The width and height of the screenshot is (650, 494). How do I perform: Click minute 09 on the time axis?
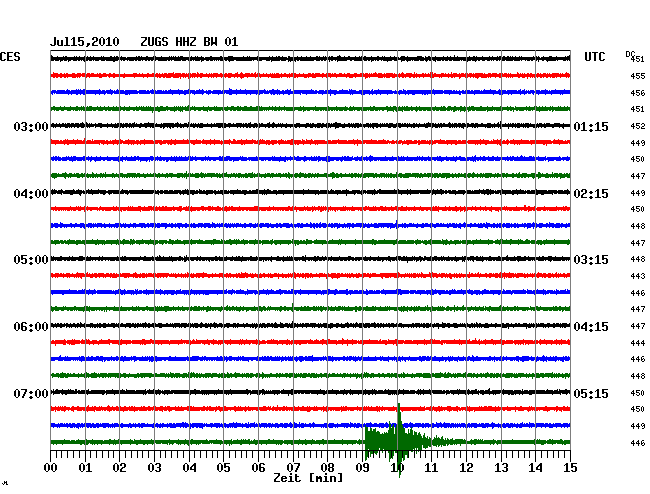362,468
